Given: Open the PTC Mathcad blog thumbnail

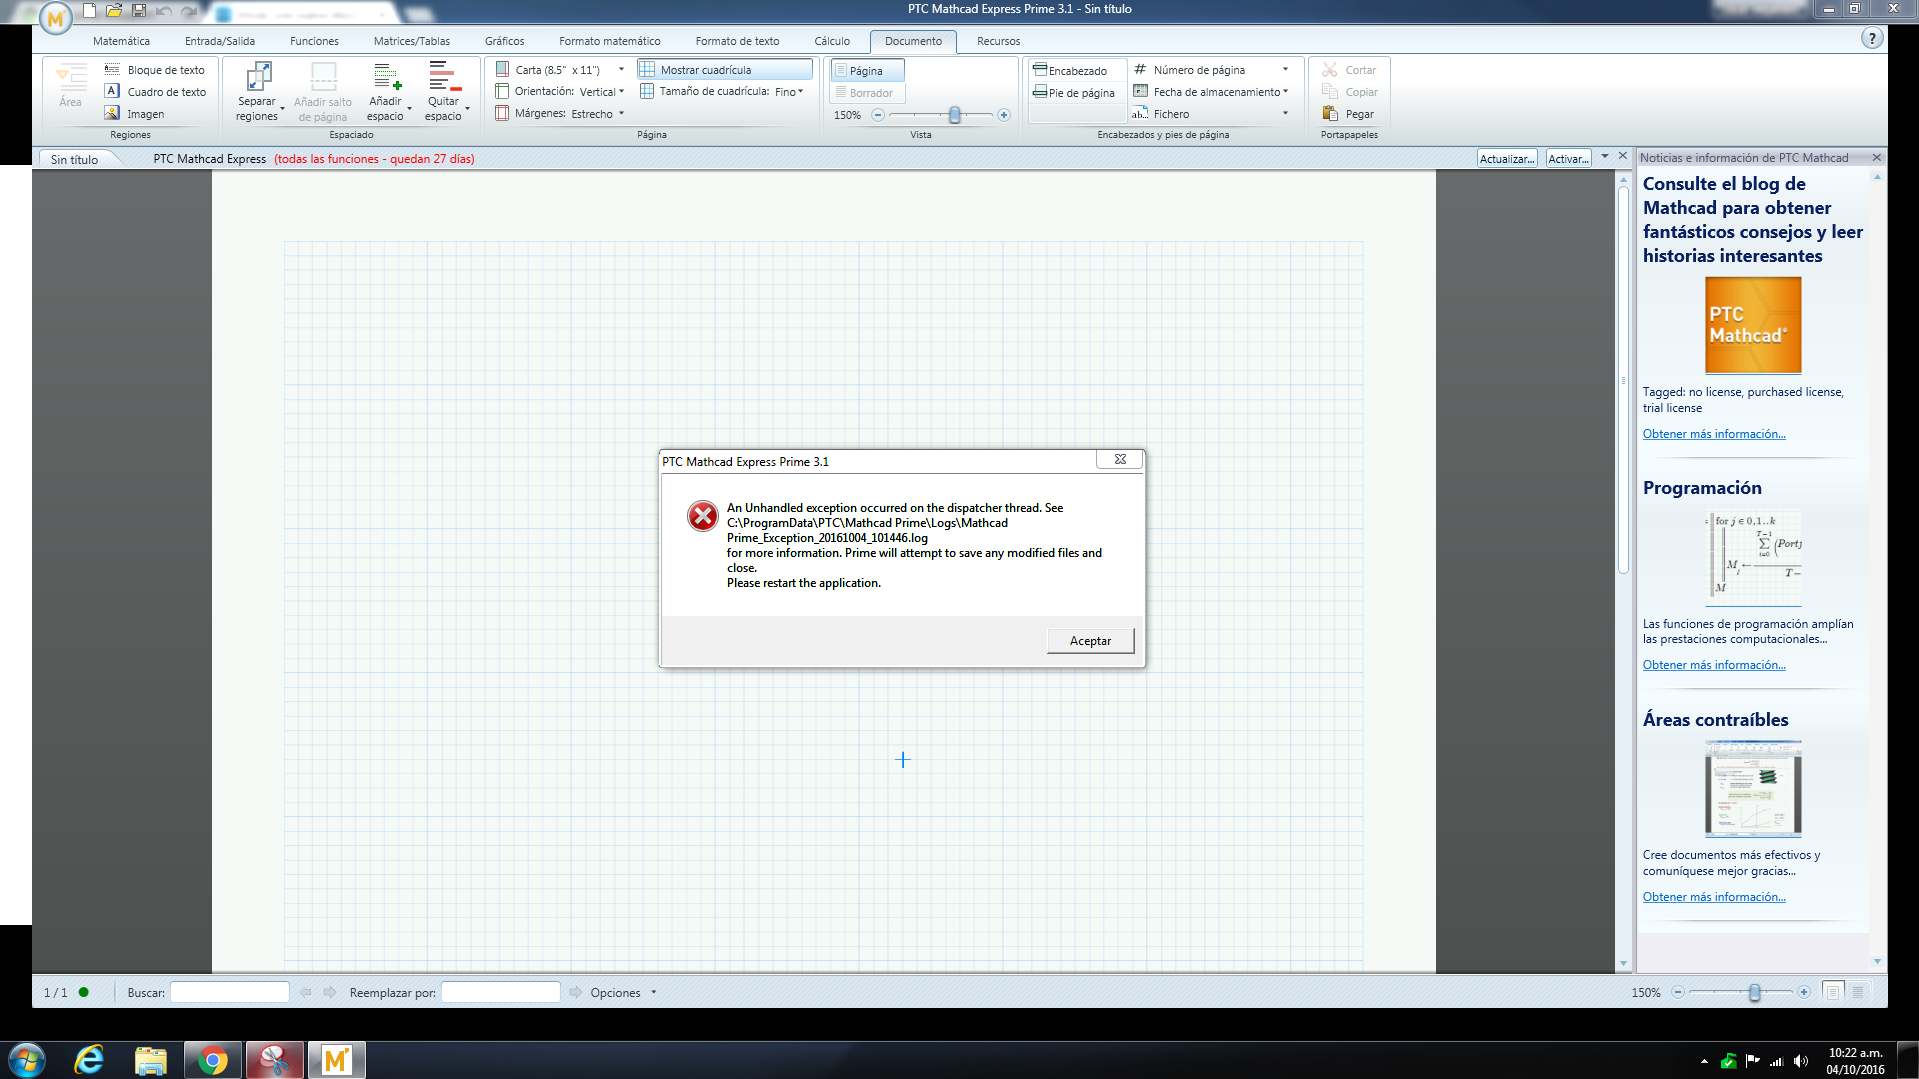Looking at the screenshot, I should pos(1753,325).
